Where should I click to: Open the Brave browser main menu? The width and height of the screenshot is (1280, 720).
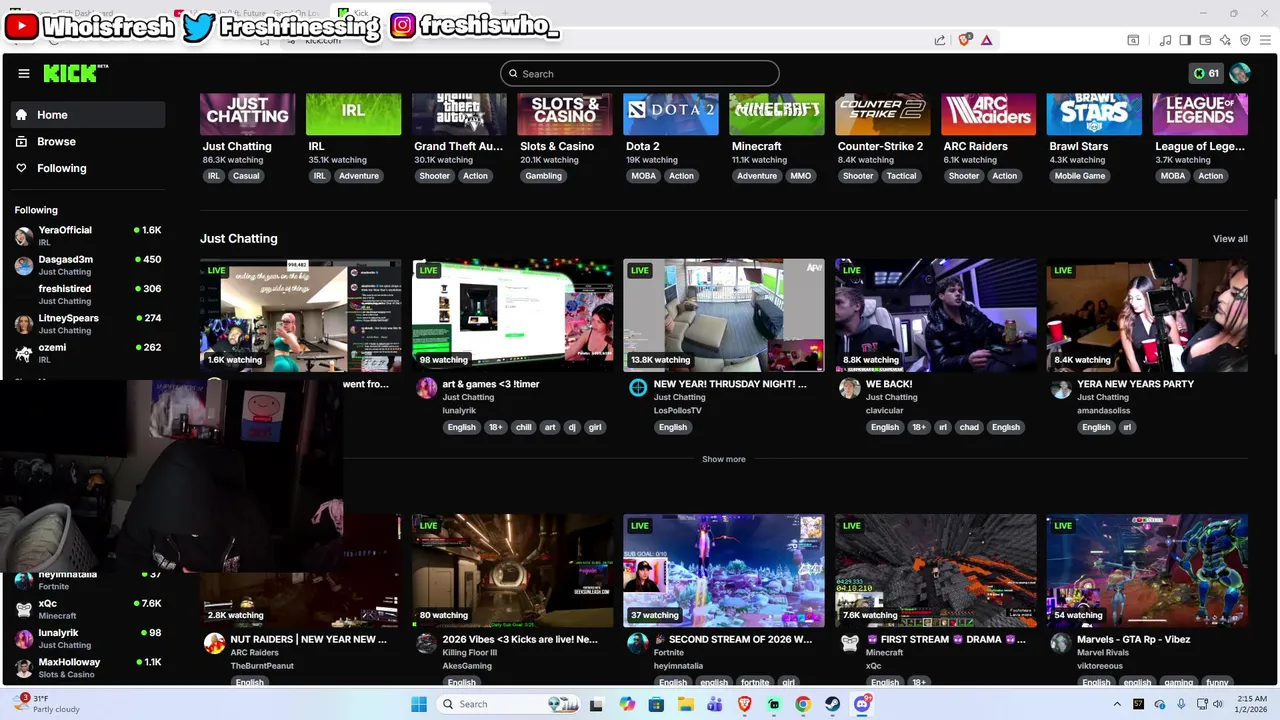tap(1266, 40)
